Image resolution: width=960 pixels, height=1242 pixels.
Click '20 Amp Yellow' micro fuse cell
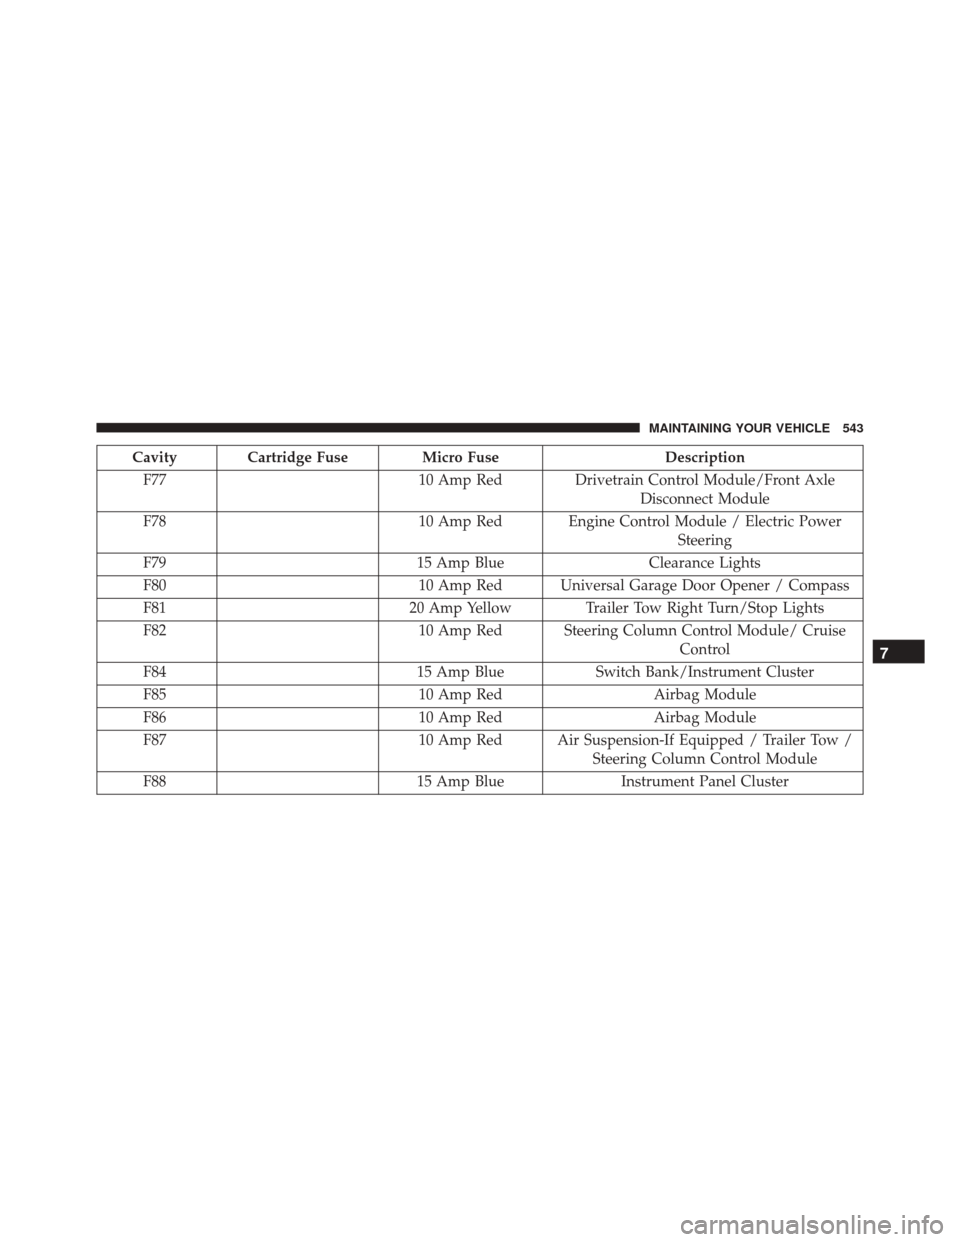(460, 608)
